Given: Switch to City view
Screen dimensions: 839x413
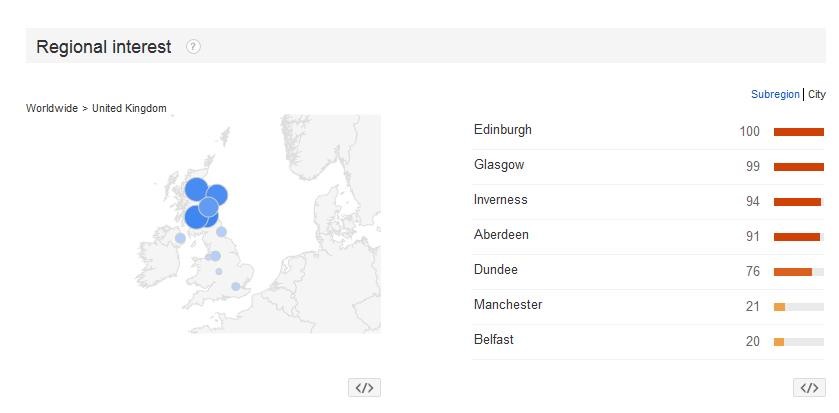Looking at the screenshot, I should pos(817,94).
